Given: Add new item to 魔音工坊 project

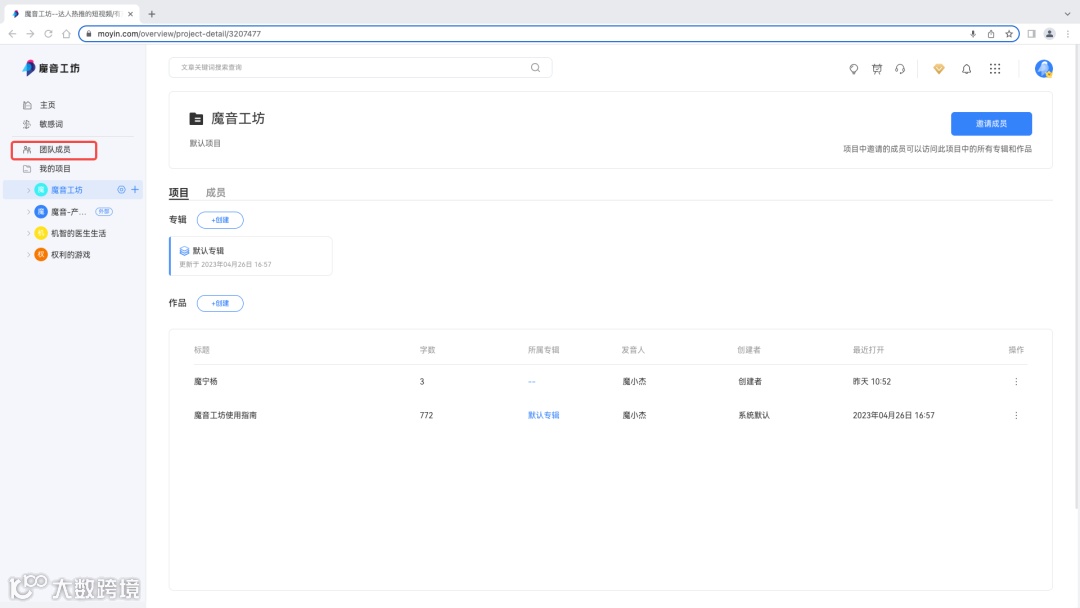Looking at the screenshot, I should (135, 189).
